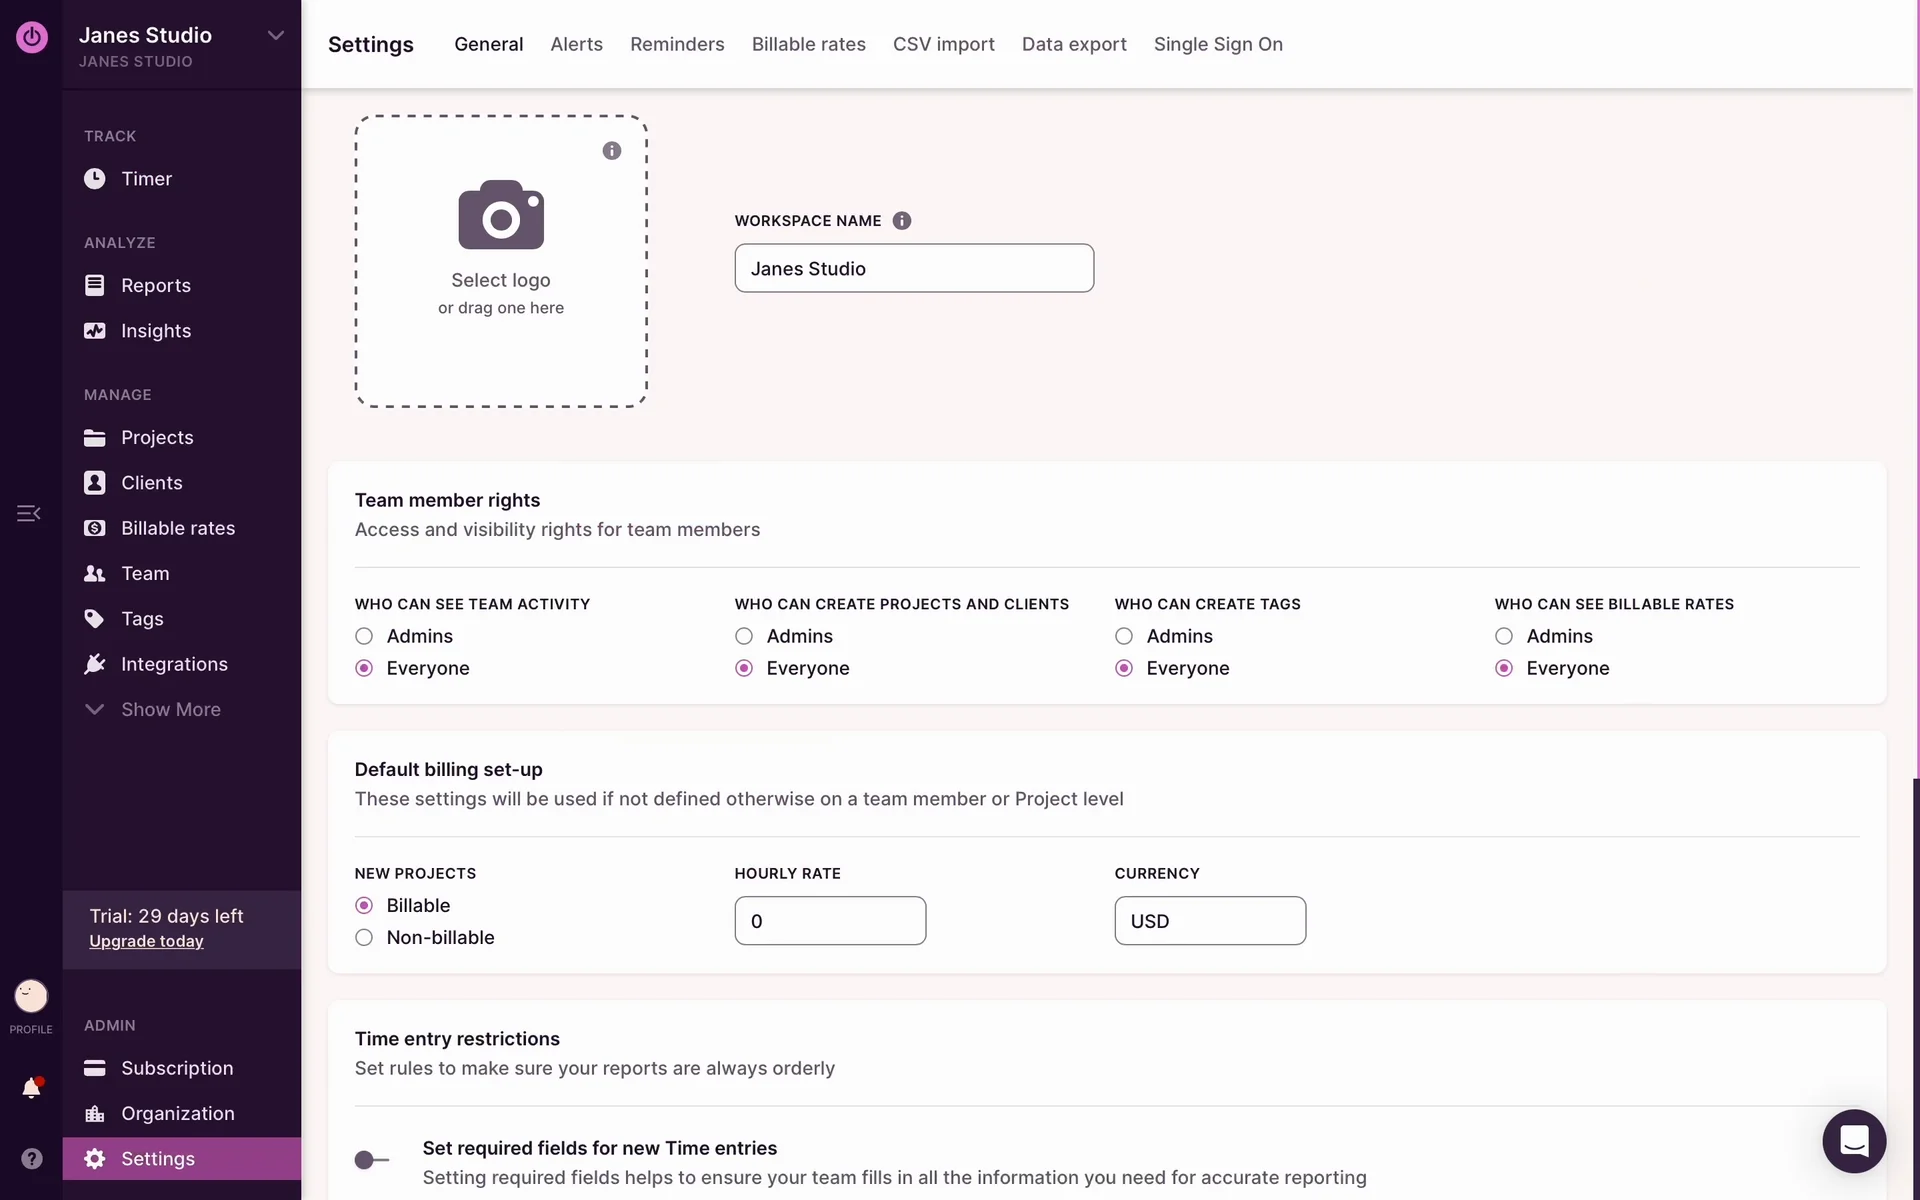Screen dimensions: 1920x1200
Task: Select Non-billable for new projects
Action: pyautogui.click(x=364, y=937)
